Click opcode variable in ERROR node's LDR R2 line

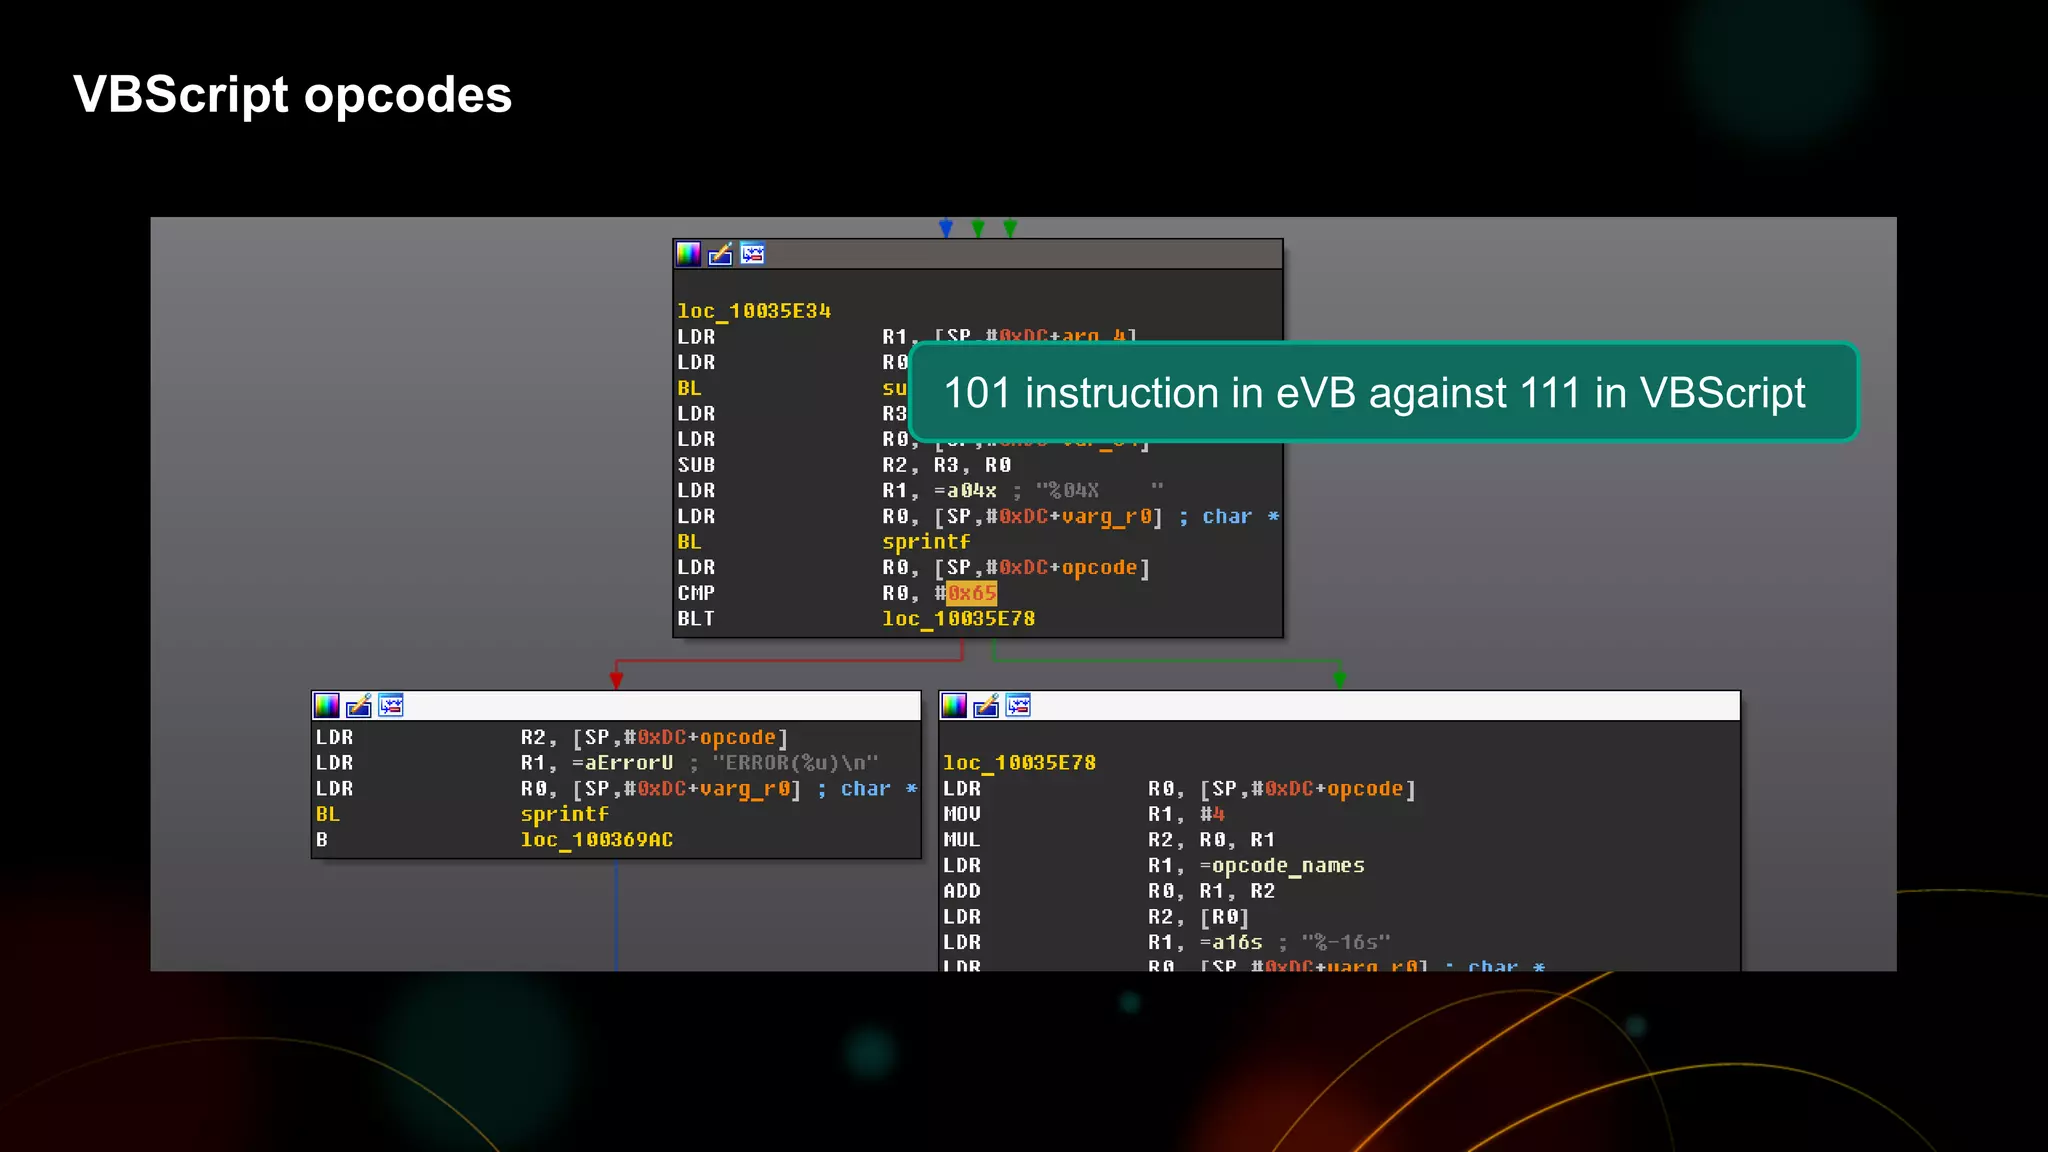coord(737,738)
